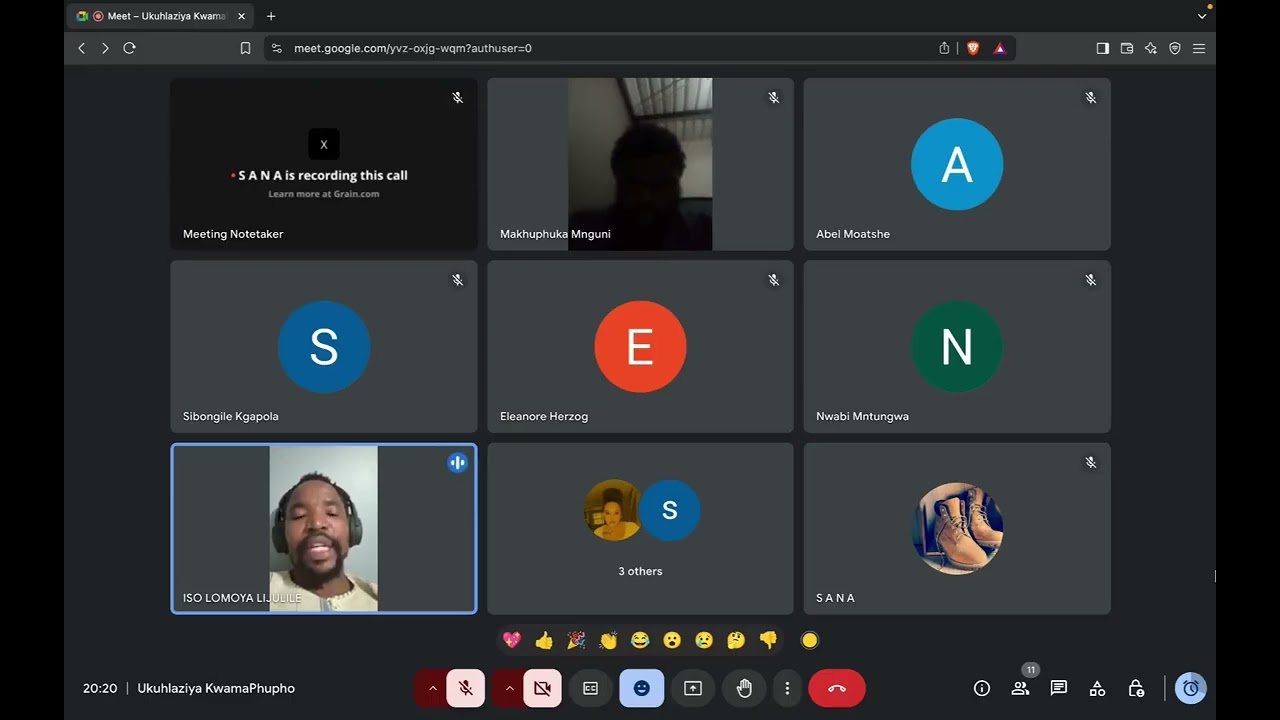
Task: Reload the current page
Action: click(129, 48)
